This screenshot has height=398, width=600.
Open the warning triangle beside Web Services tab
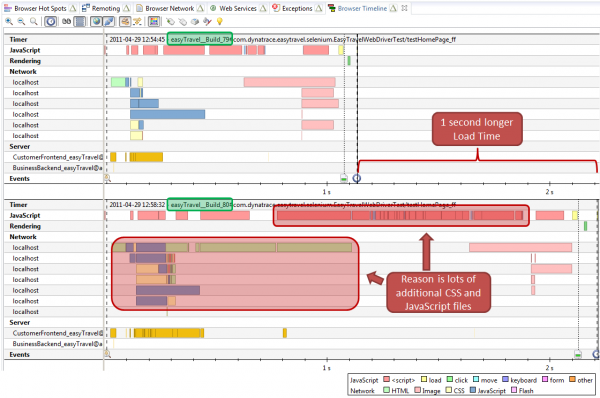point(263,8)
